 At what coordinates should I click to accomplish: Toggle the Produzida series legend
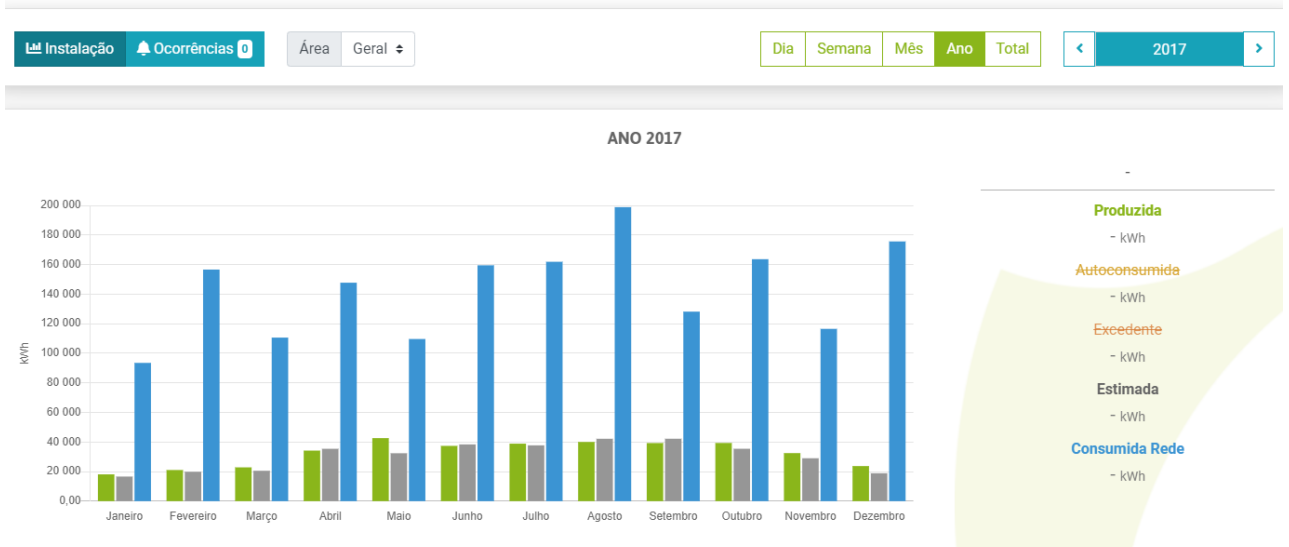point(1127,211)
